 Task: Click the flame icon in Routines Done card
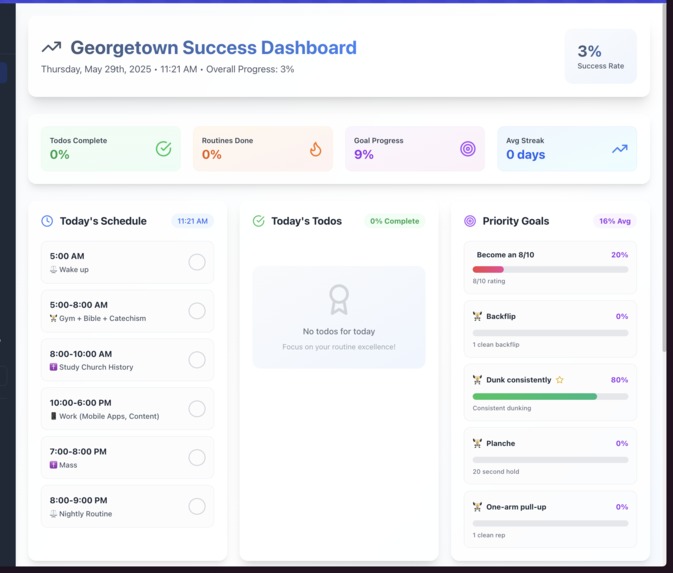click(x=315, y=149)
